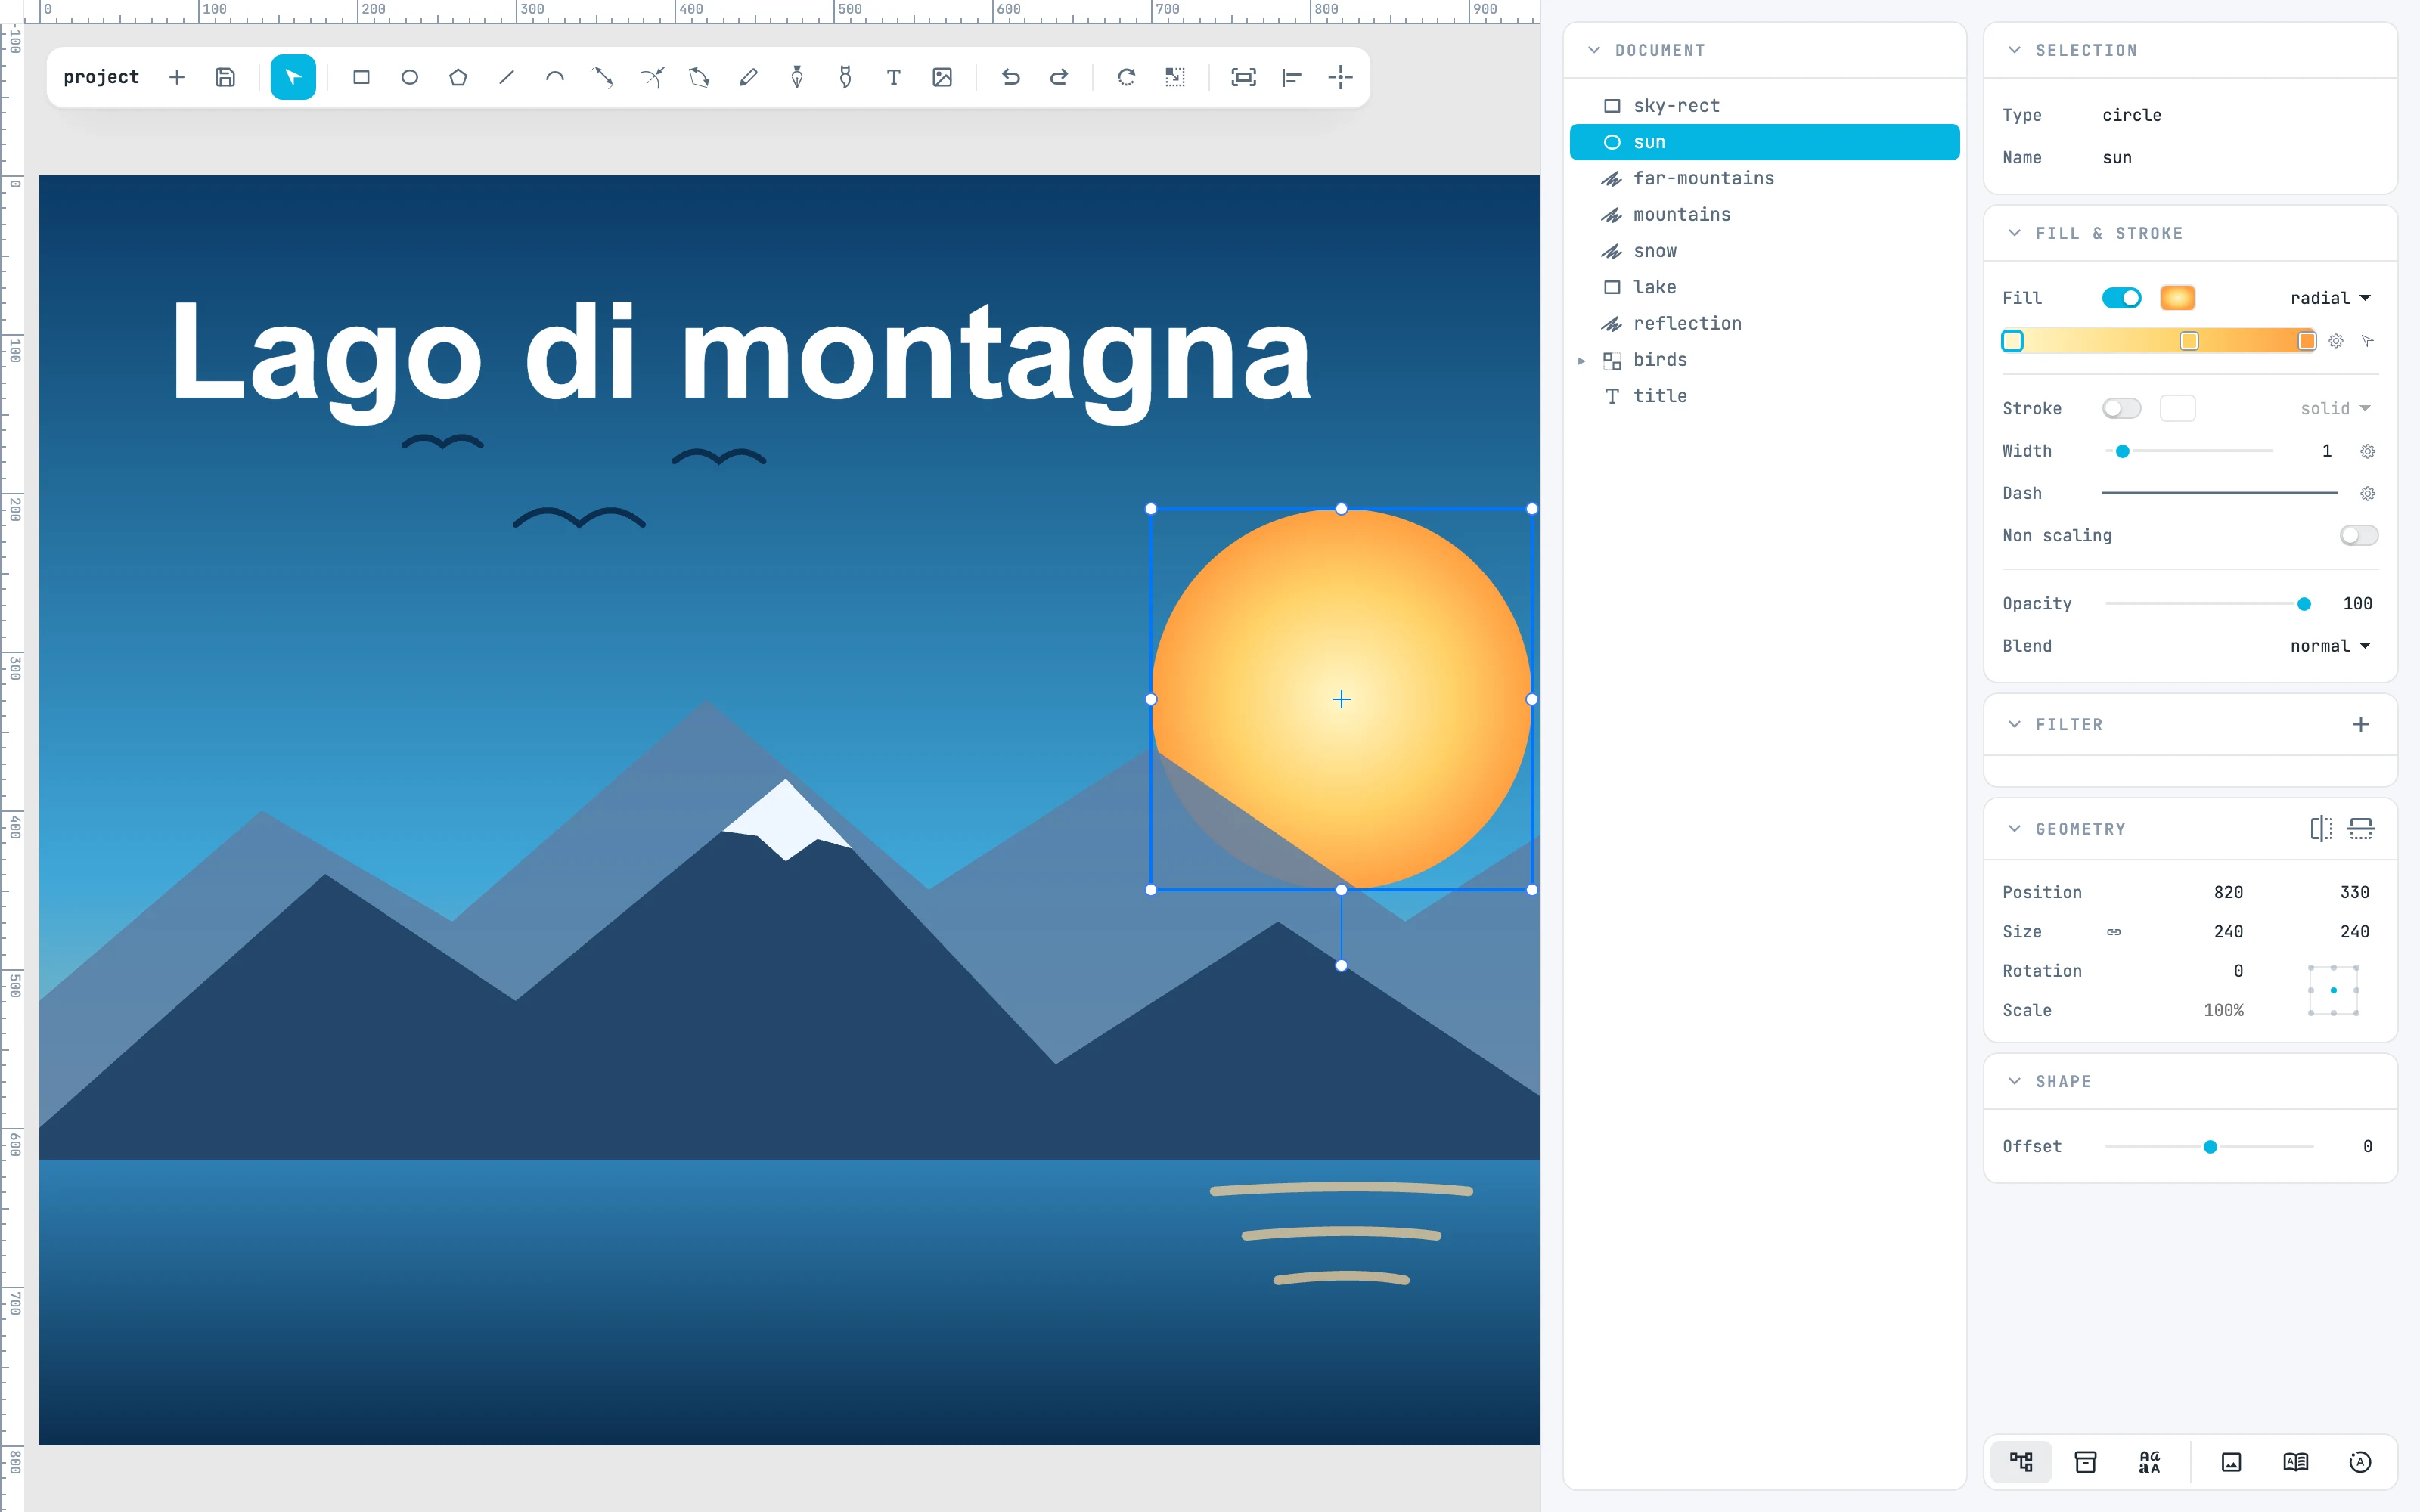Select the far-mountains layer
Viewport: 2420px width, 1512px height.
pos(1764,178)
